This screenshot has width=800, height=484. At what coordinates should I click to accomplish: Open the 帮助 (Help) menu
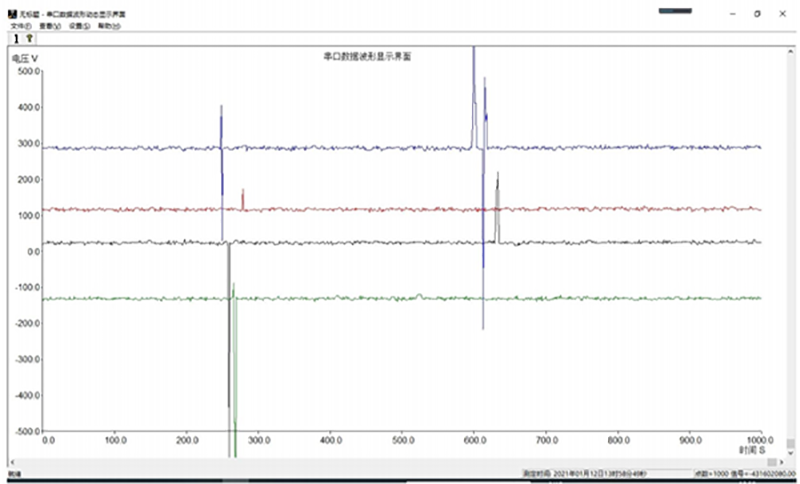click(x=110, y=26)
